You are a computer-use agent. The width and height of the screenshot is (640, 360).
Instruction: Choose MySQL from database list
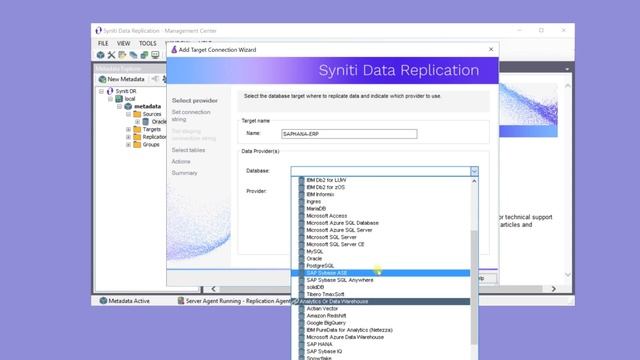click(x=315, y=251)
